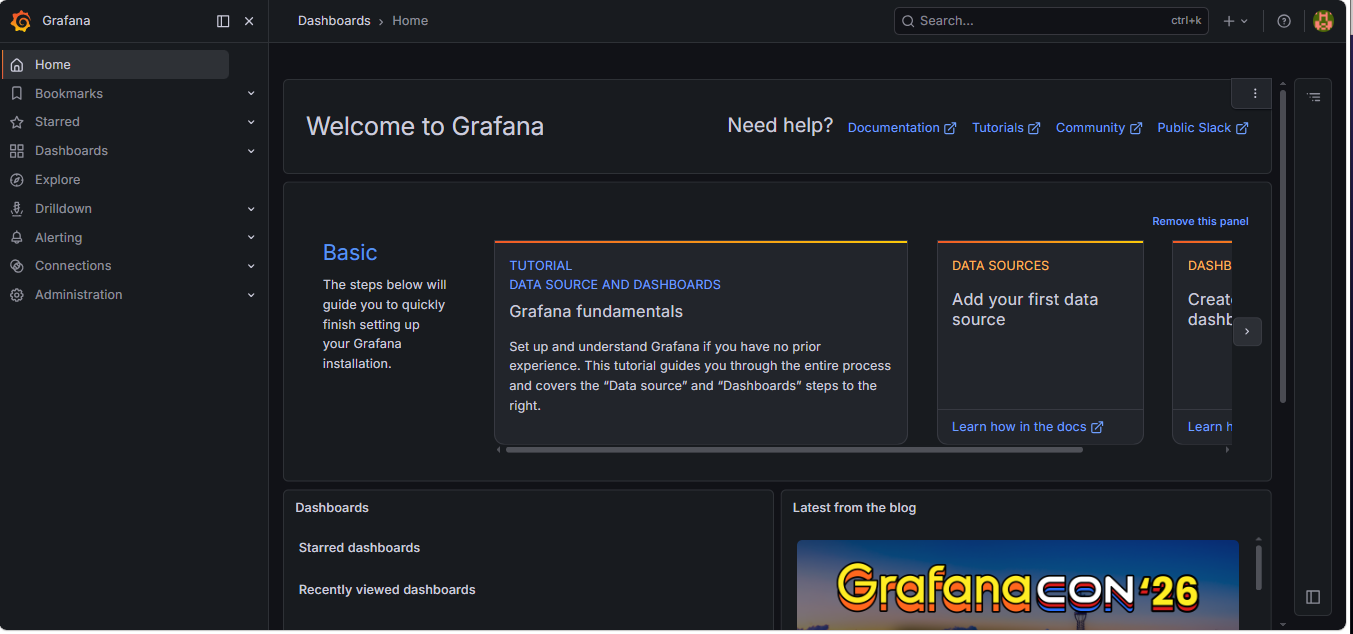Expand the Alerting menu chevron
1353x634 pixels.
tap(251, 238)
